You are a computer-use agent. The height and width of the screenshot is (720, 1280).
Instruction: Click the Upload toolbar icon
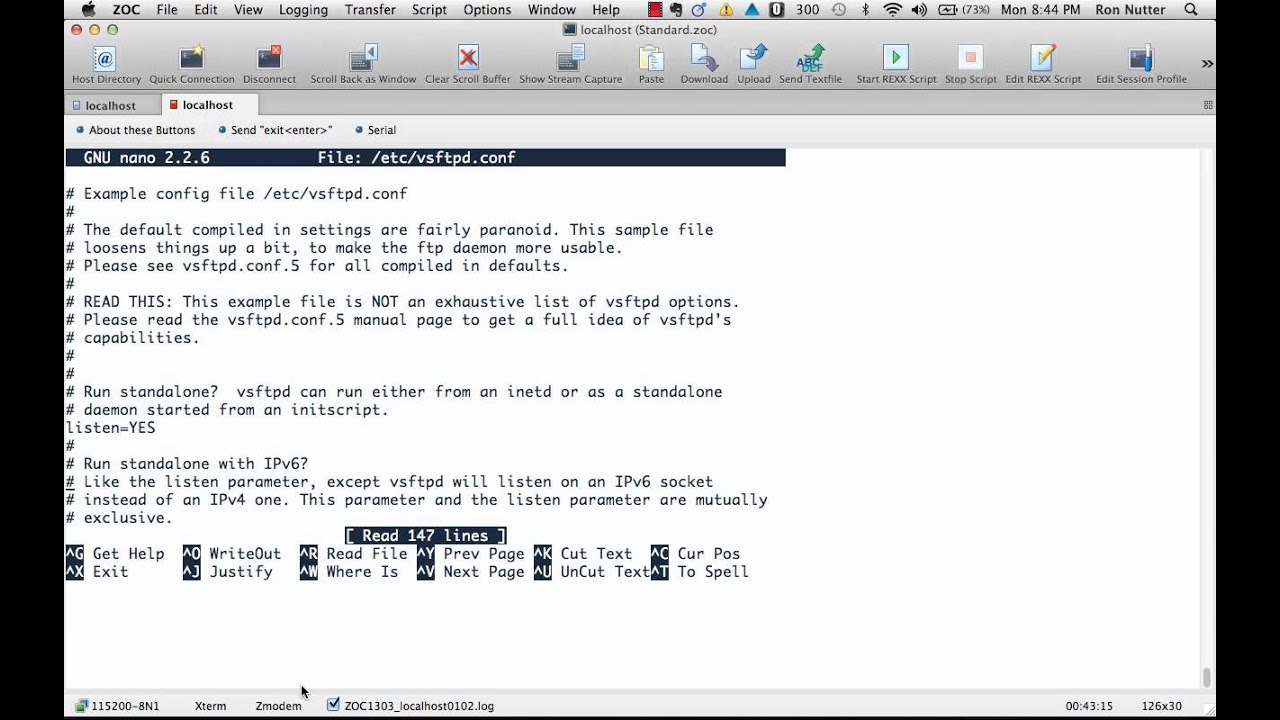tap(754, 64)
